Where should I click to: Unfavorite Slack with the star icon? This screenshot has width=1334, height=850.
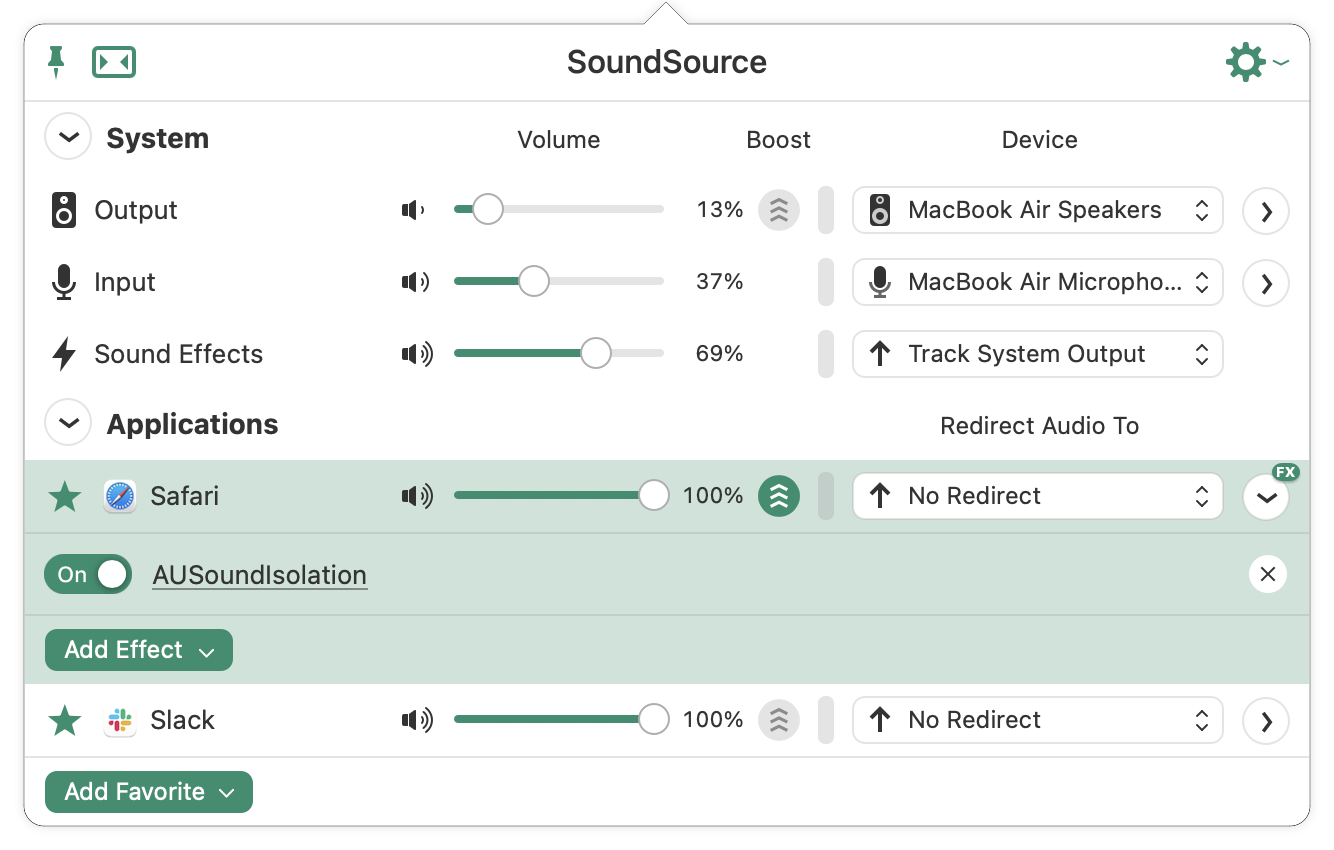tap(65, 720)
